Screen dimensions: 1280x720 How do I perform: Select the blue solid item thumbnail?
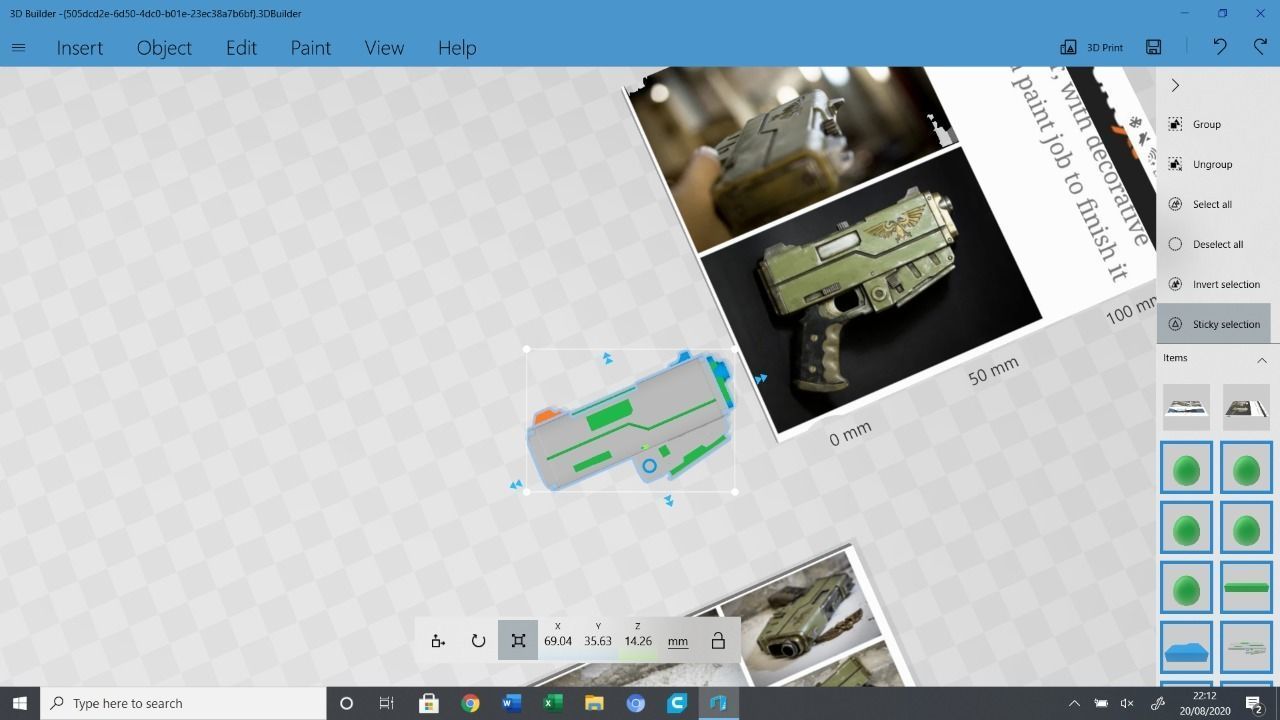[x=1187, y=647]
